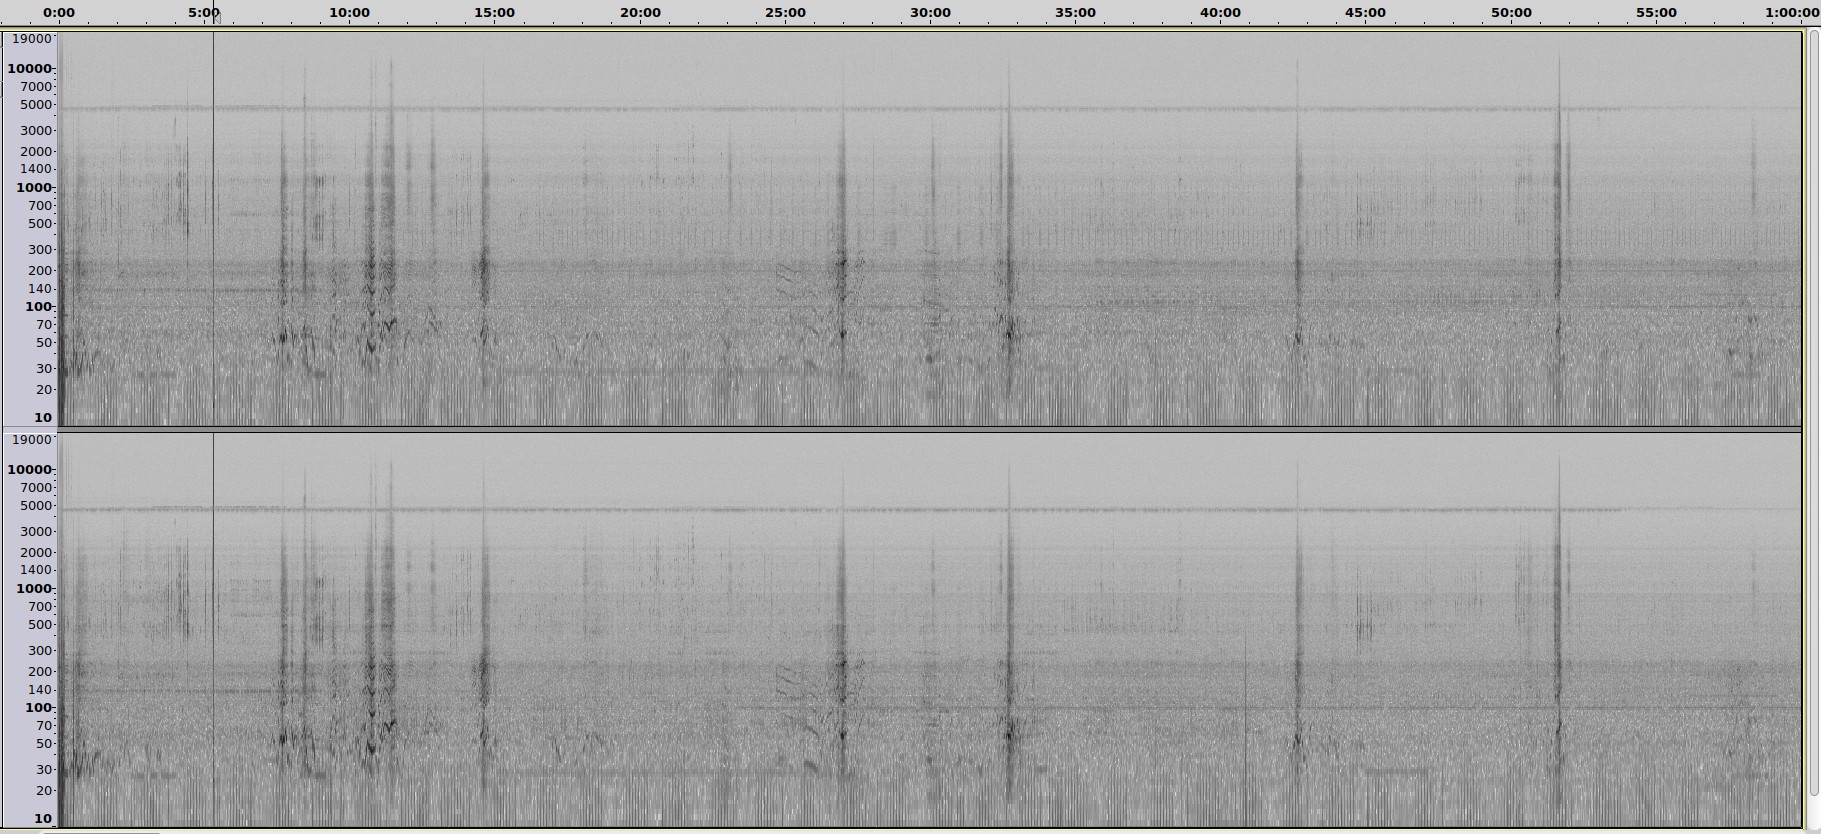The width and height of the screenshot is (1821, 834).
Task: Click the 20:00 mark on the time ruler
Action: tap(640, 13)
